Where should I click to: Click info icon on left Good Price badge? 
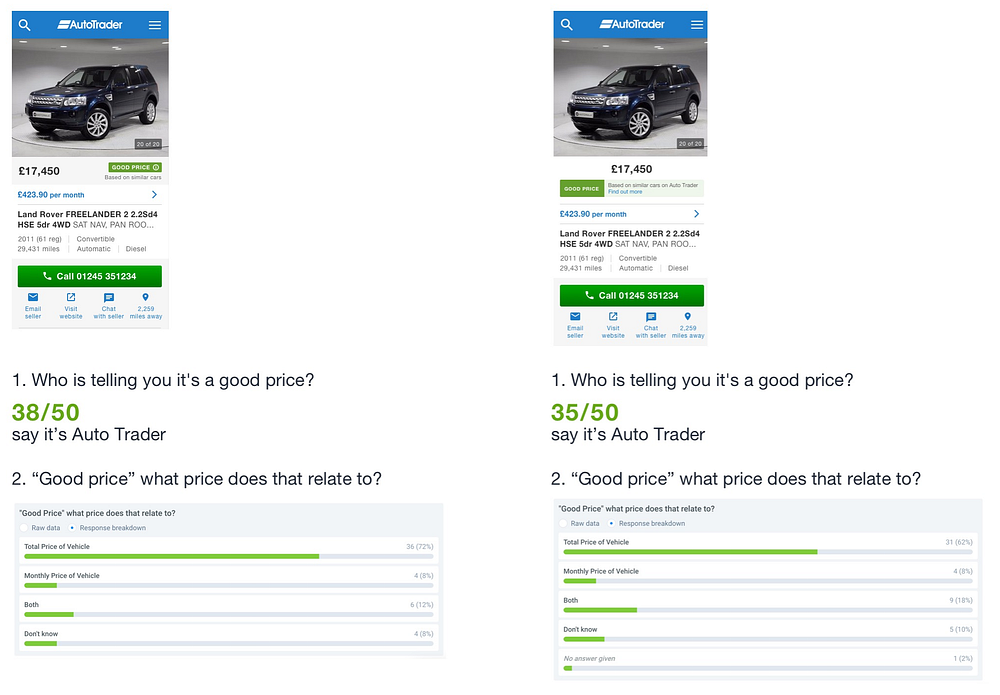tap(156, 167)
